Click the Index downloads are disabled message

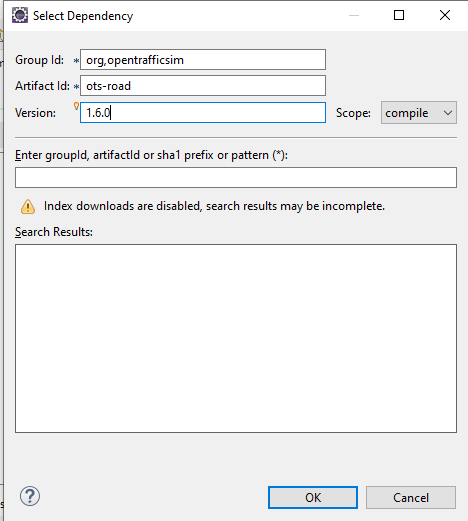point(214,206)
